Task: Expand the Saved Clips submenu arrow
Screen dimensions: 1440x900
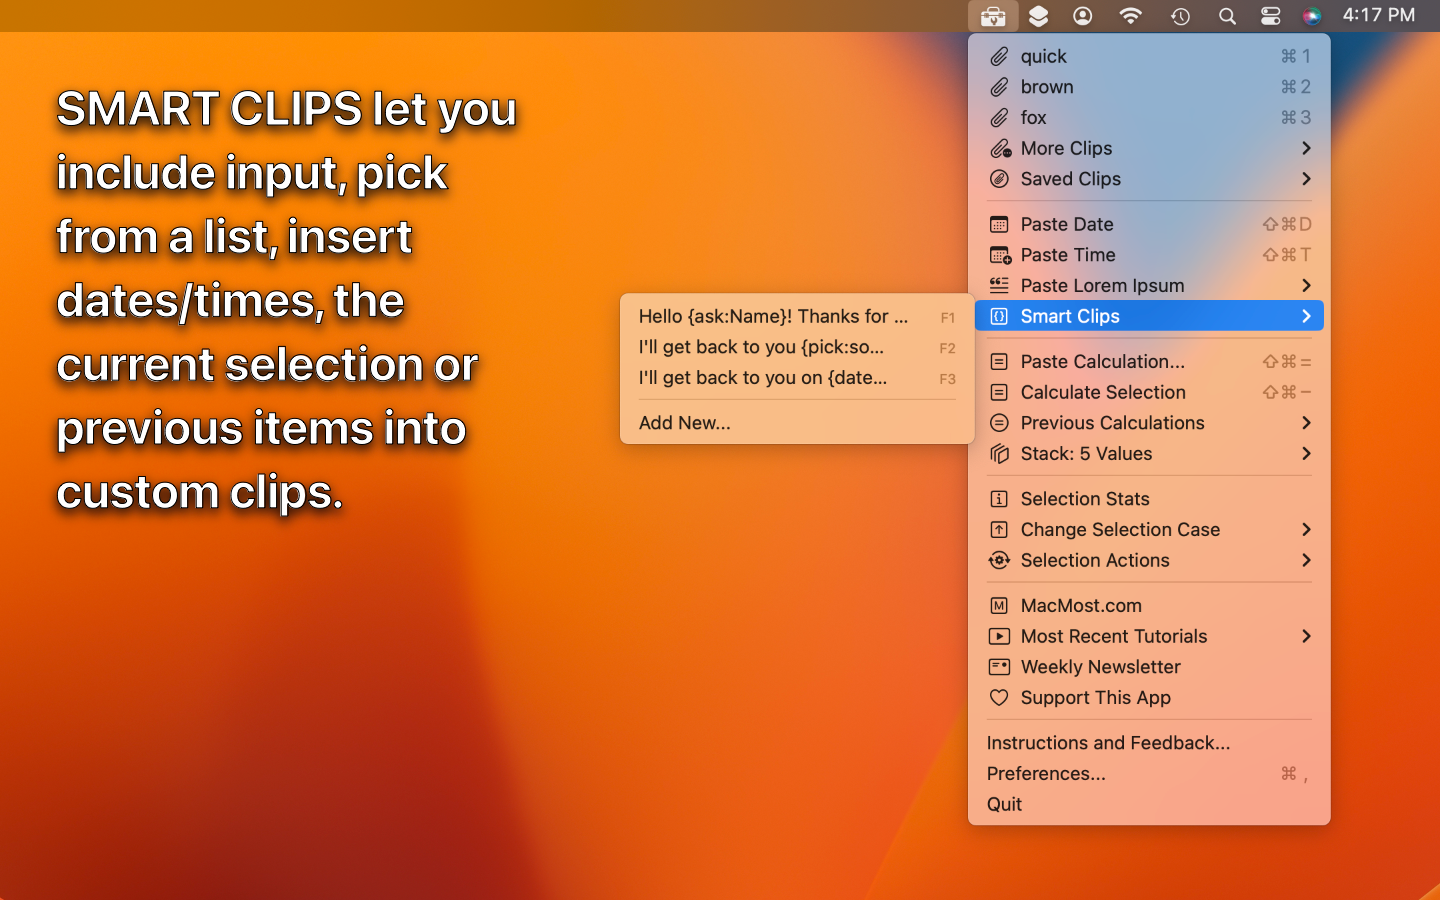Action: point(1306,179)
